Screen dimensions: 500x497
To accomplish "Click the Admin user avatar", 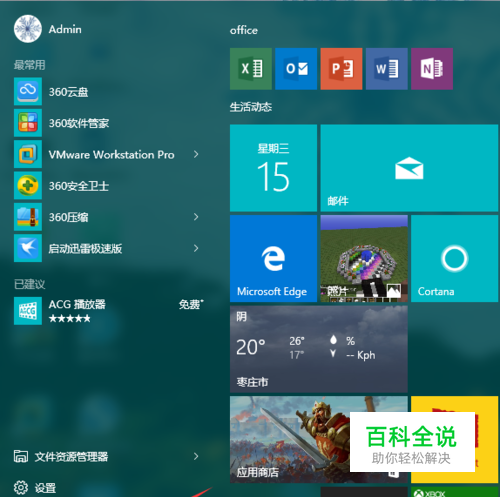I will [28, 29].
